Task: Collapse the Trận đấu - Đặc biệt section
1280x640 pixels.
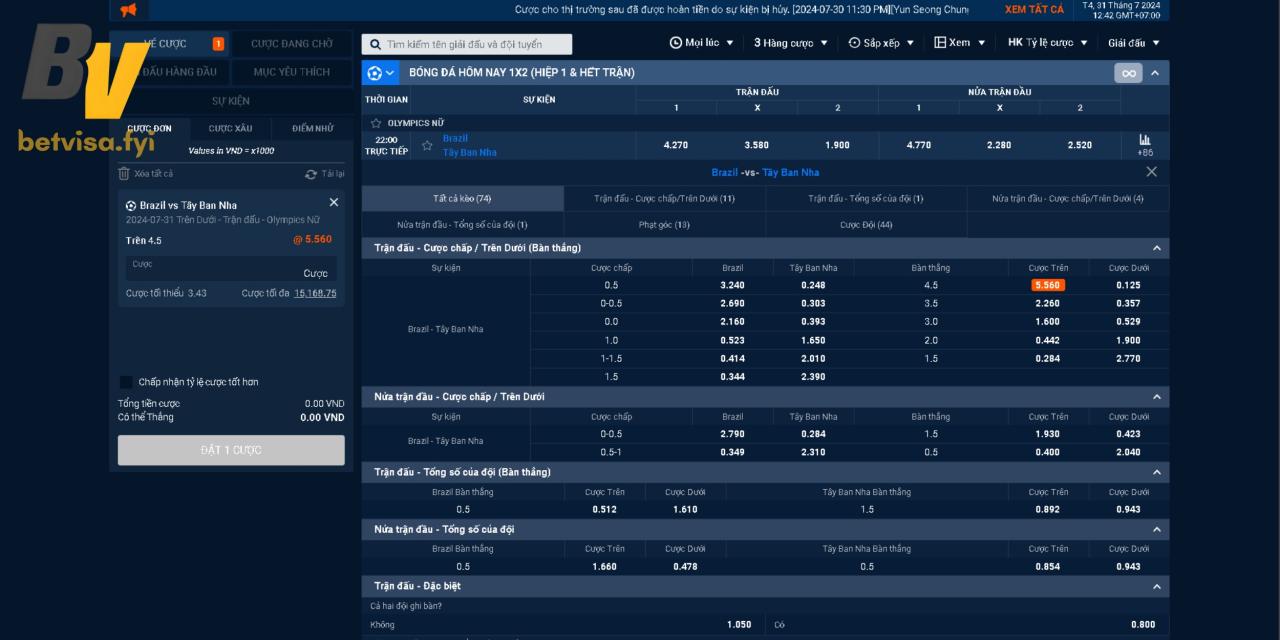Action: (1157, 586)
